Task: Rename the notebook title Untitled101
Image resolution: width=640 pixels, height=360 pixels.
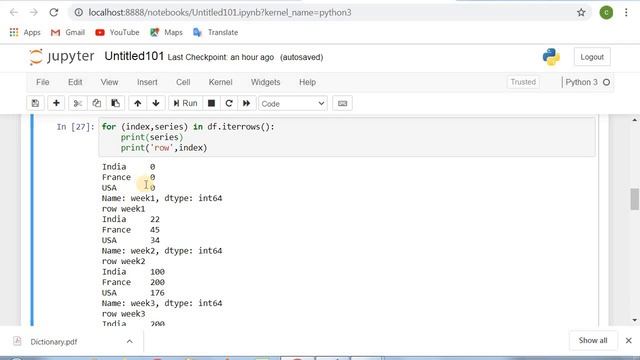Action: (134, 56)
